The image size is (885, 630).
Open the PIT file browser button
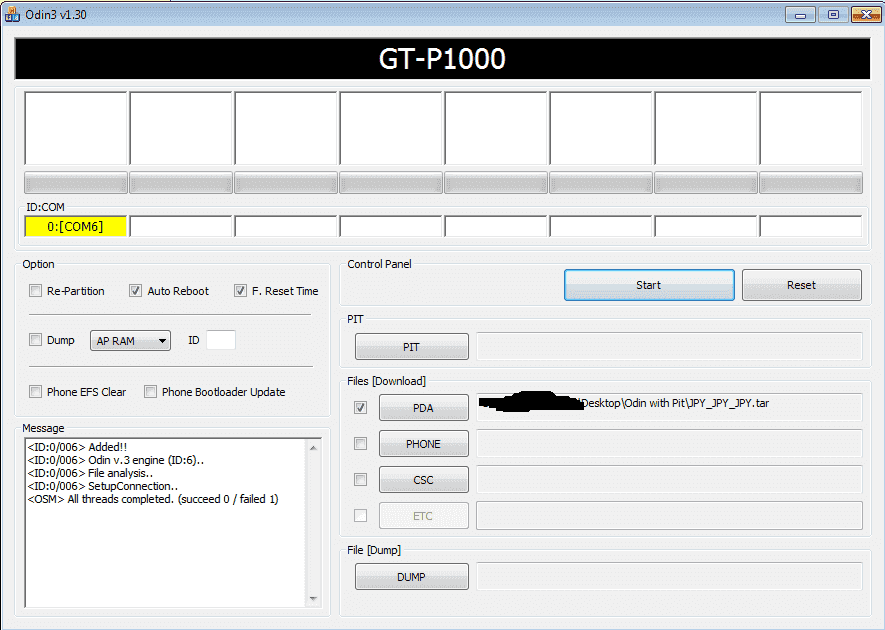point(411,347)
